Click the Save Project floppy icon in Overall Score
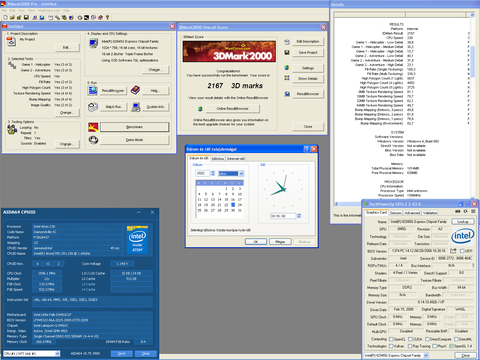Viewport: 480px width, 360px height. (287, 52)
